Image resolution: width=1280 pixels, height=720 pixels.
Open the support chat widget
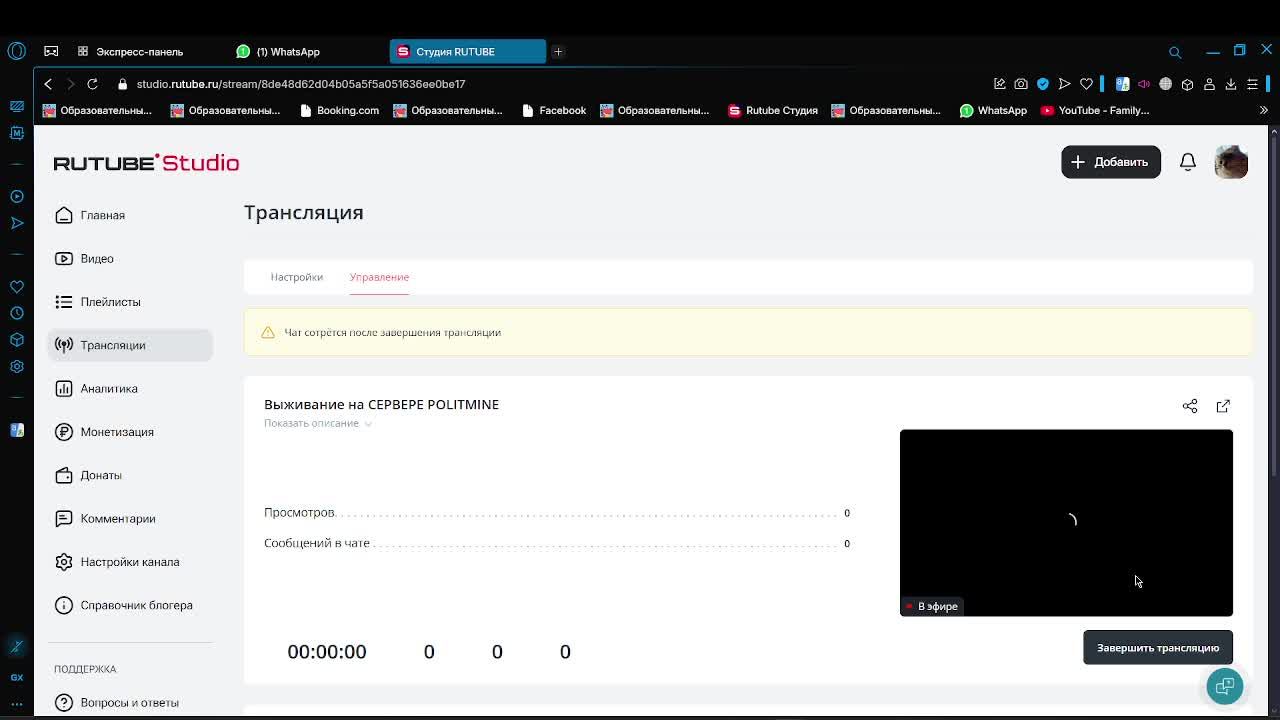point(1225,686)
